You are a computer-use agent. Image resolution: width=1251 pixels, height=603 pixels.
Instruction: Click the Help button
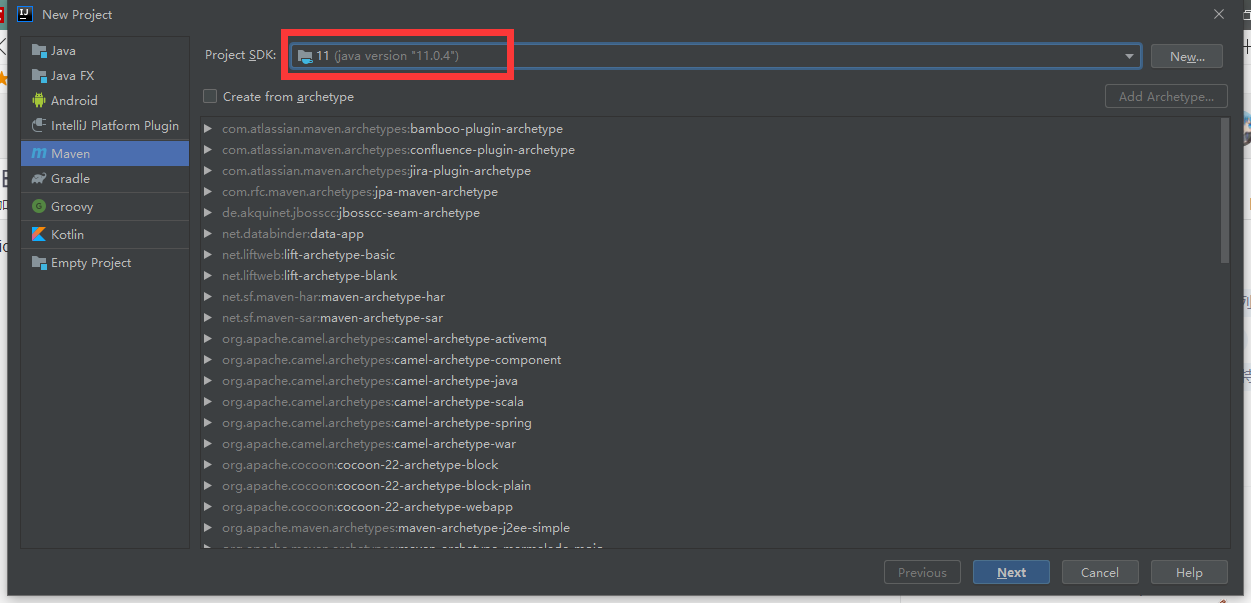[x=1188, y=571]
